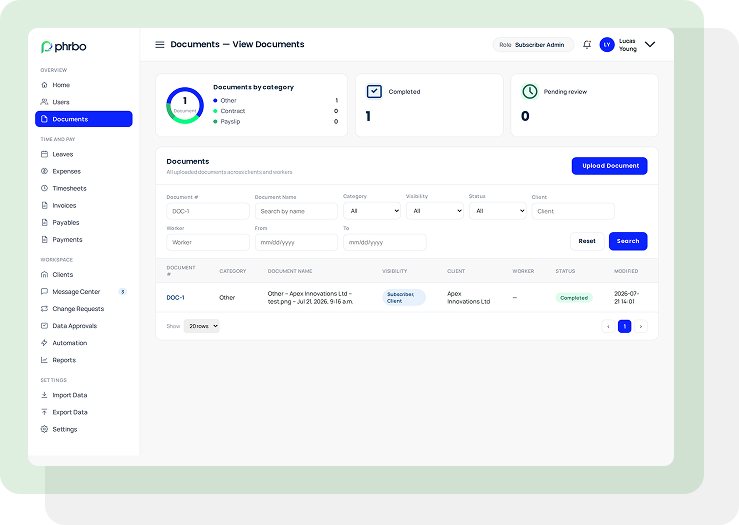The height and width of the screenshot is (525, 739).
Task: Click the Home sidebar icon
Action: pos(44,85)
